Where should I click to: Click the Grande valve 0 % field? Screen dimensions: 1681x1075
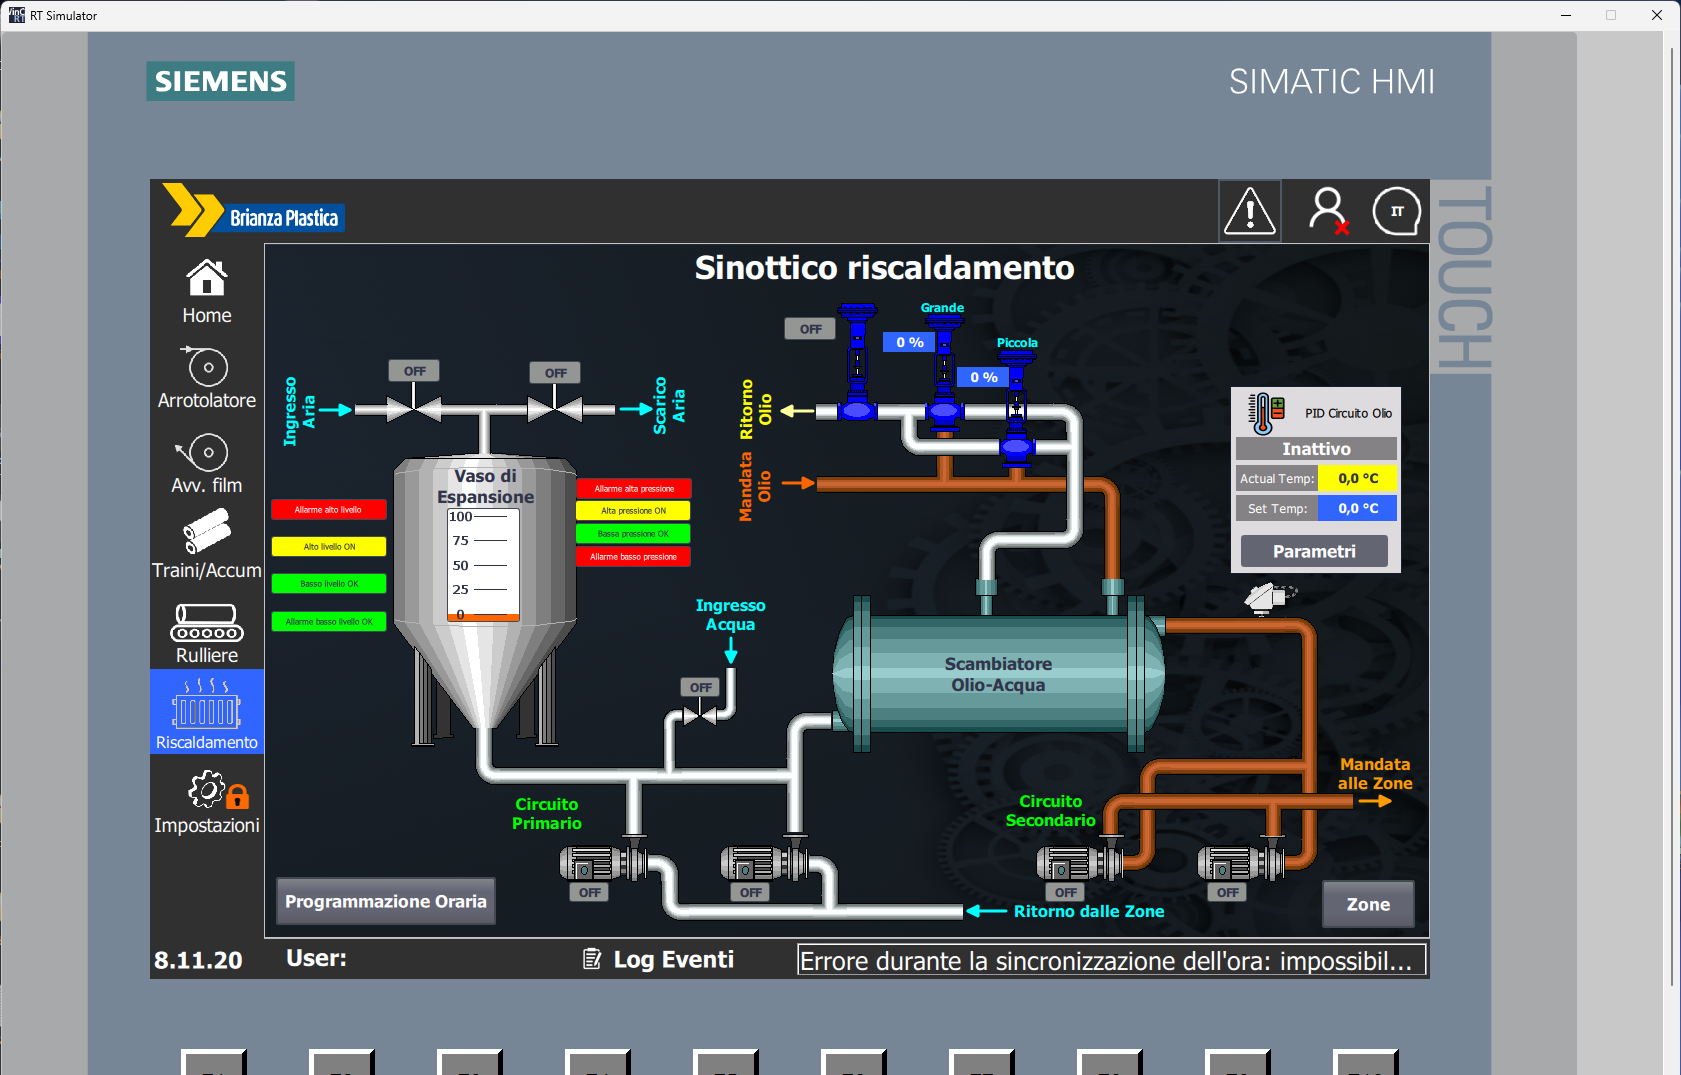[909, 342]
